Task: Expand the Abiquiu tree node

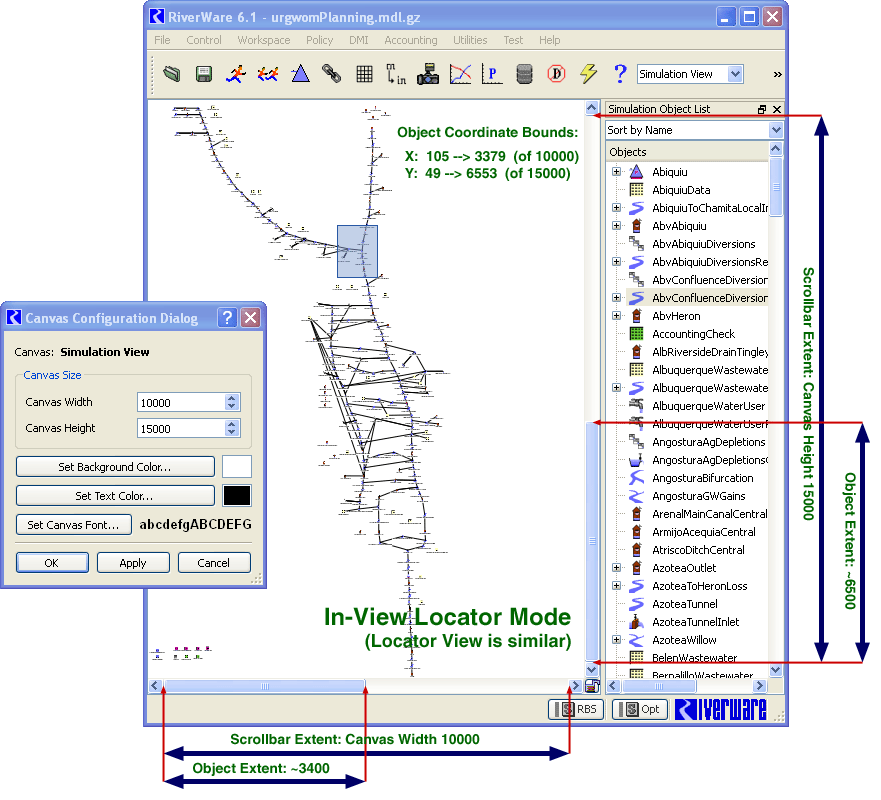Action: coord(616,172)
